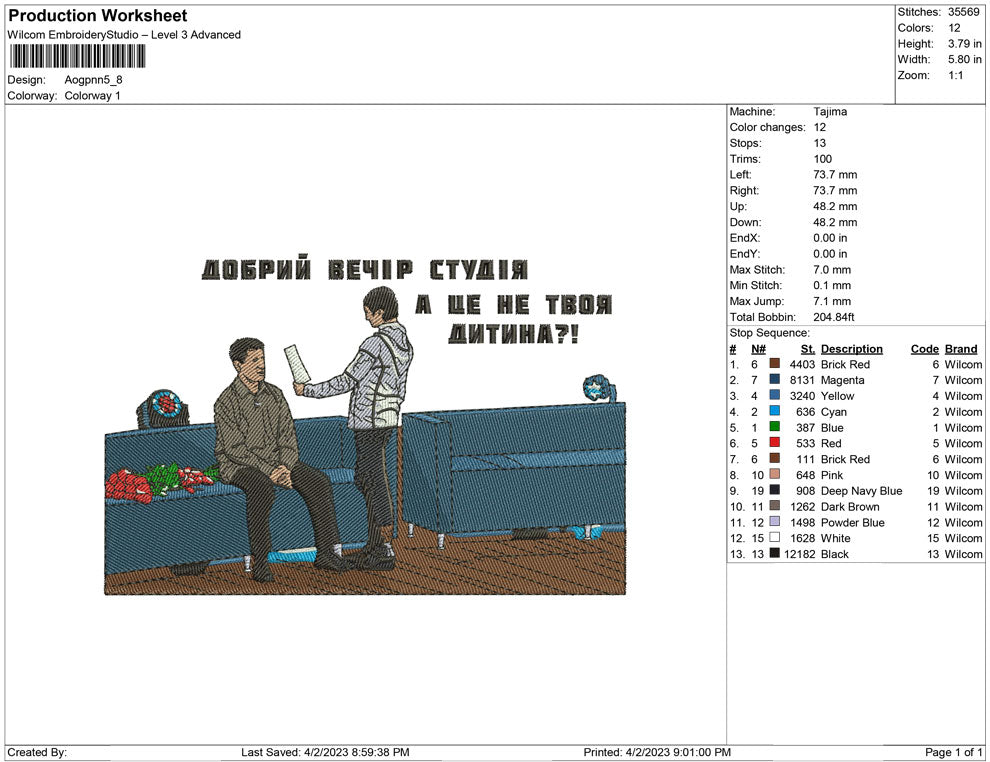Click the dark swatch for Deep Navy Blue
This screenshot has height=762, width=990.
point(775,490)
